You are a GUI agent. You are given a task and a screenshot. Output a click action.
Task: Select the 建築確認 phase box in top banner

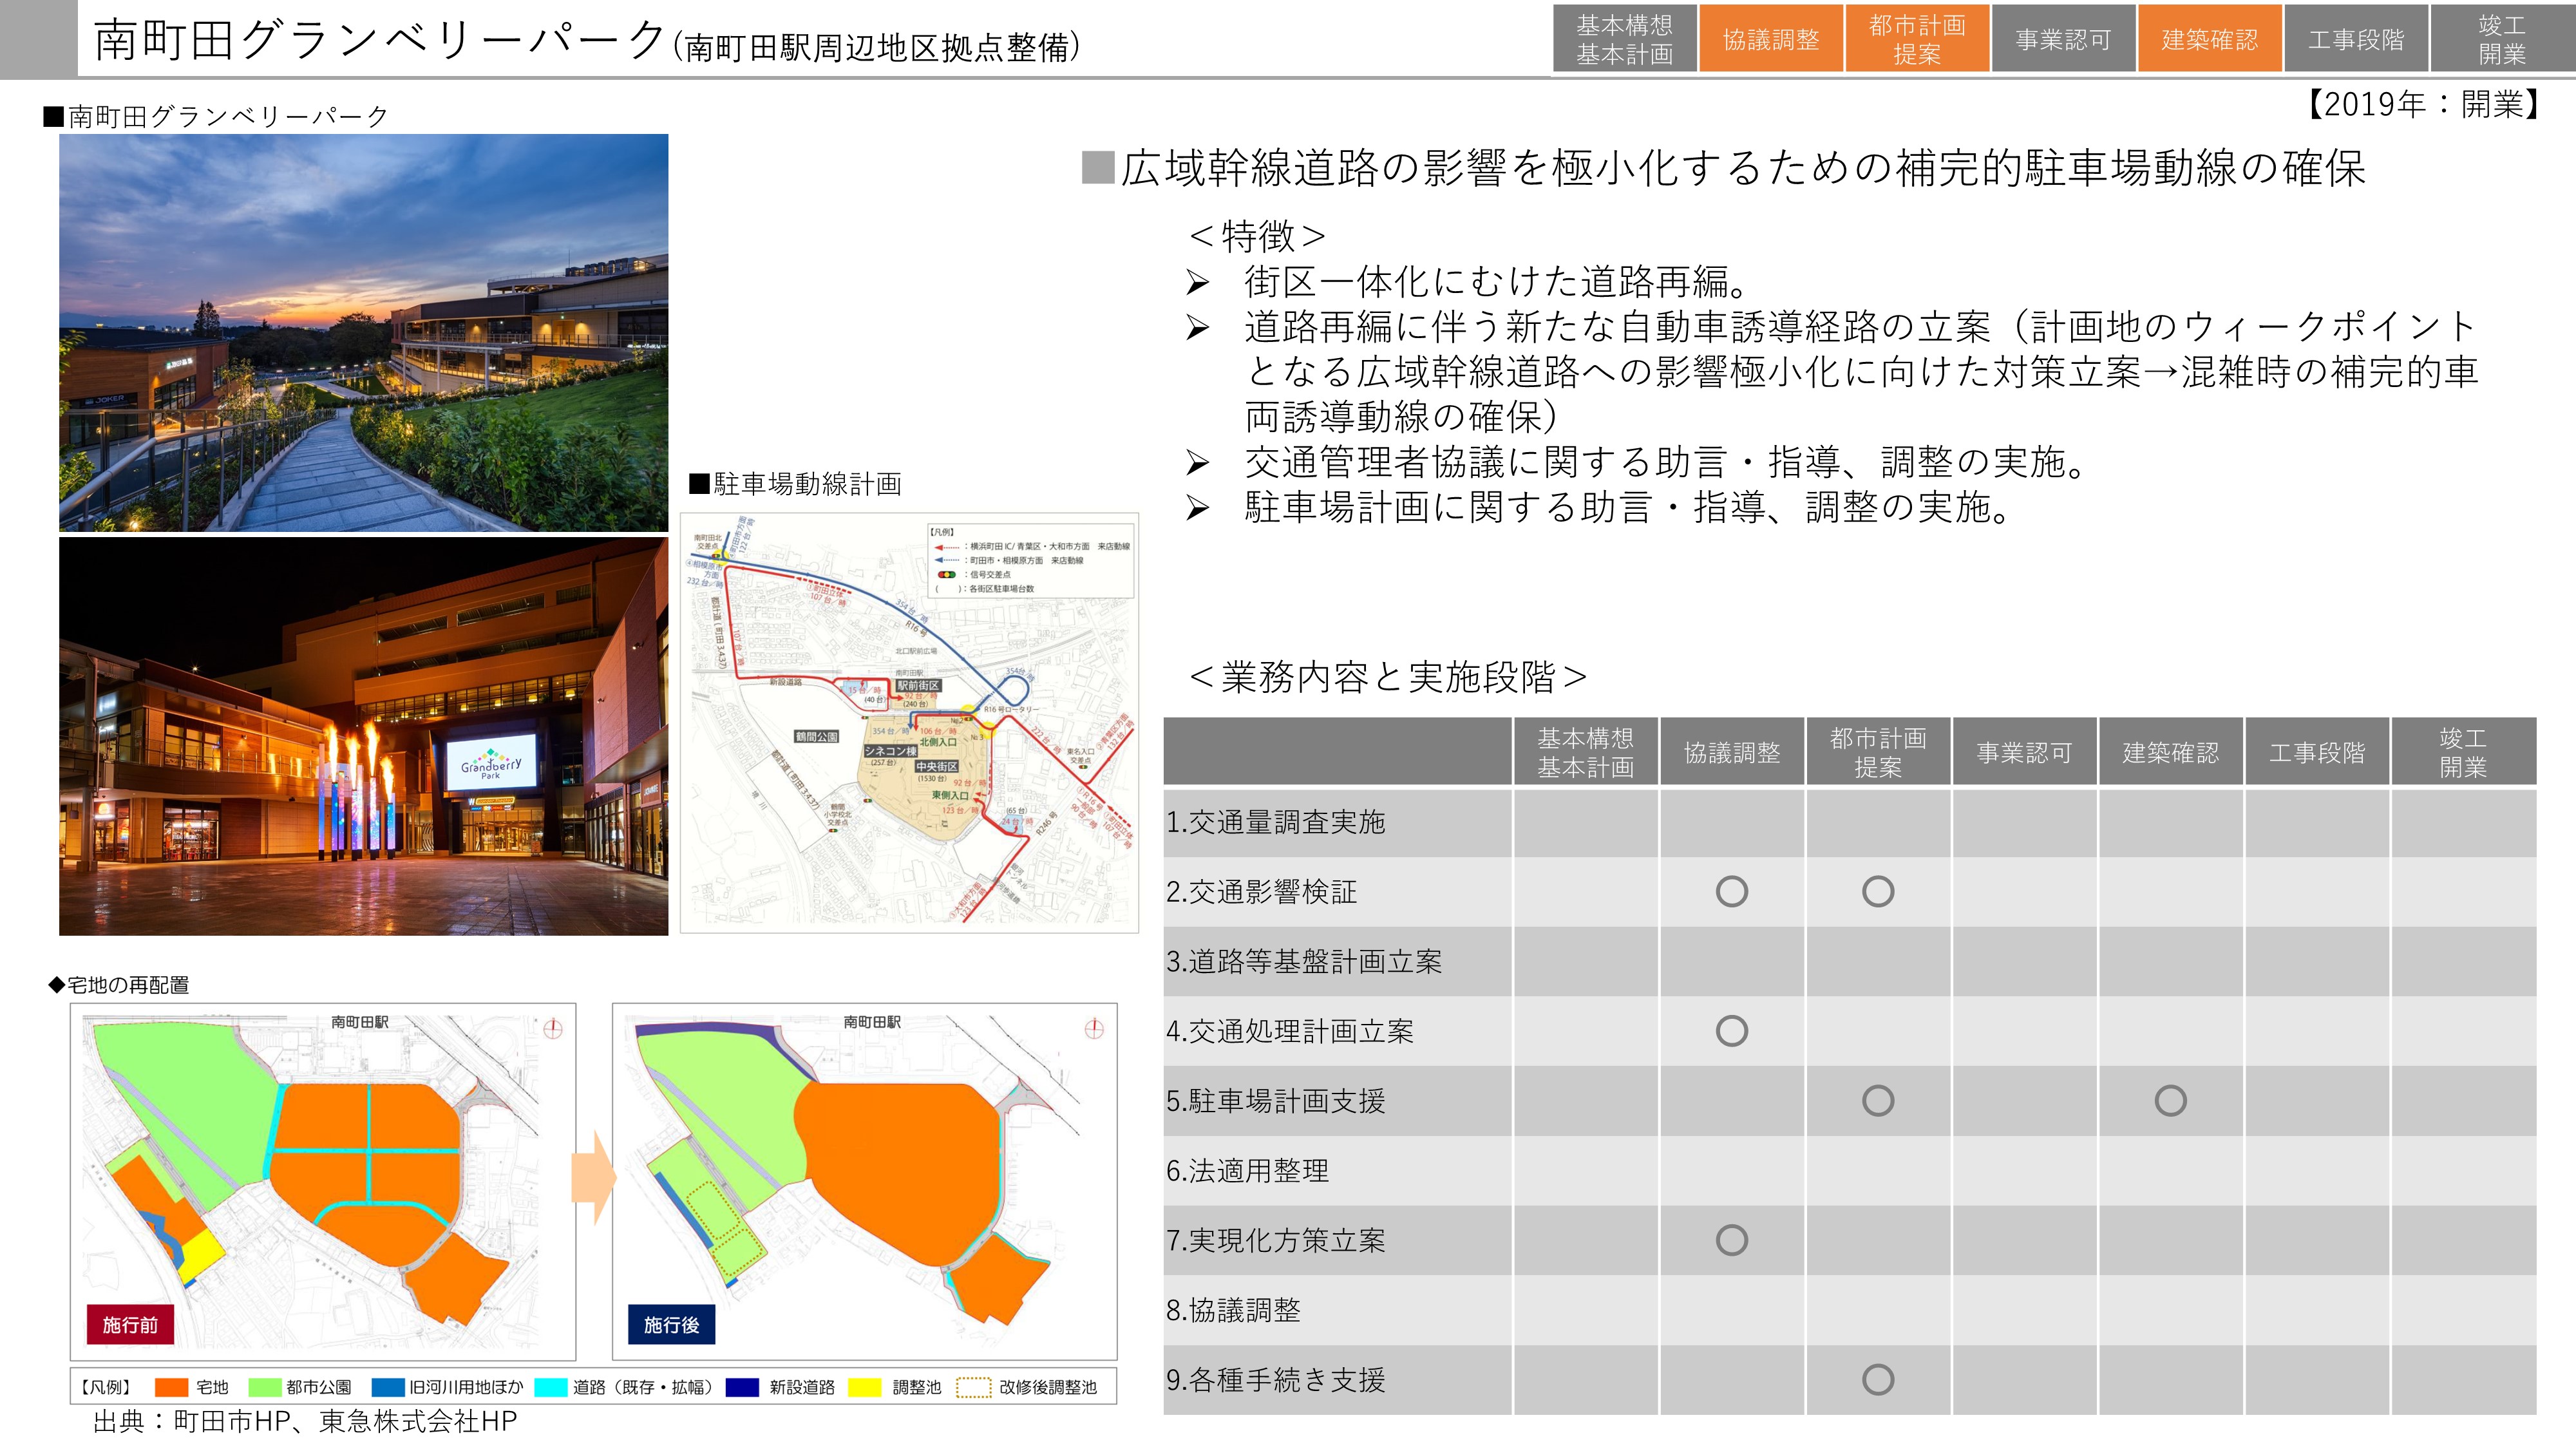[2209, 39]
